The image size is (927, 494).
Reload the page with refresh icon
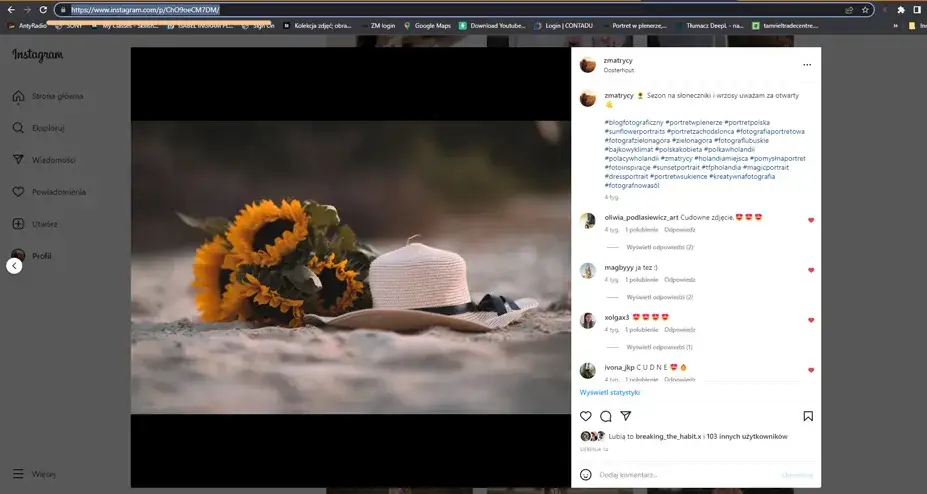(x=43, y=10)
